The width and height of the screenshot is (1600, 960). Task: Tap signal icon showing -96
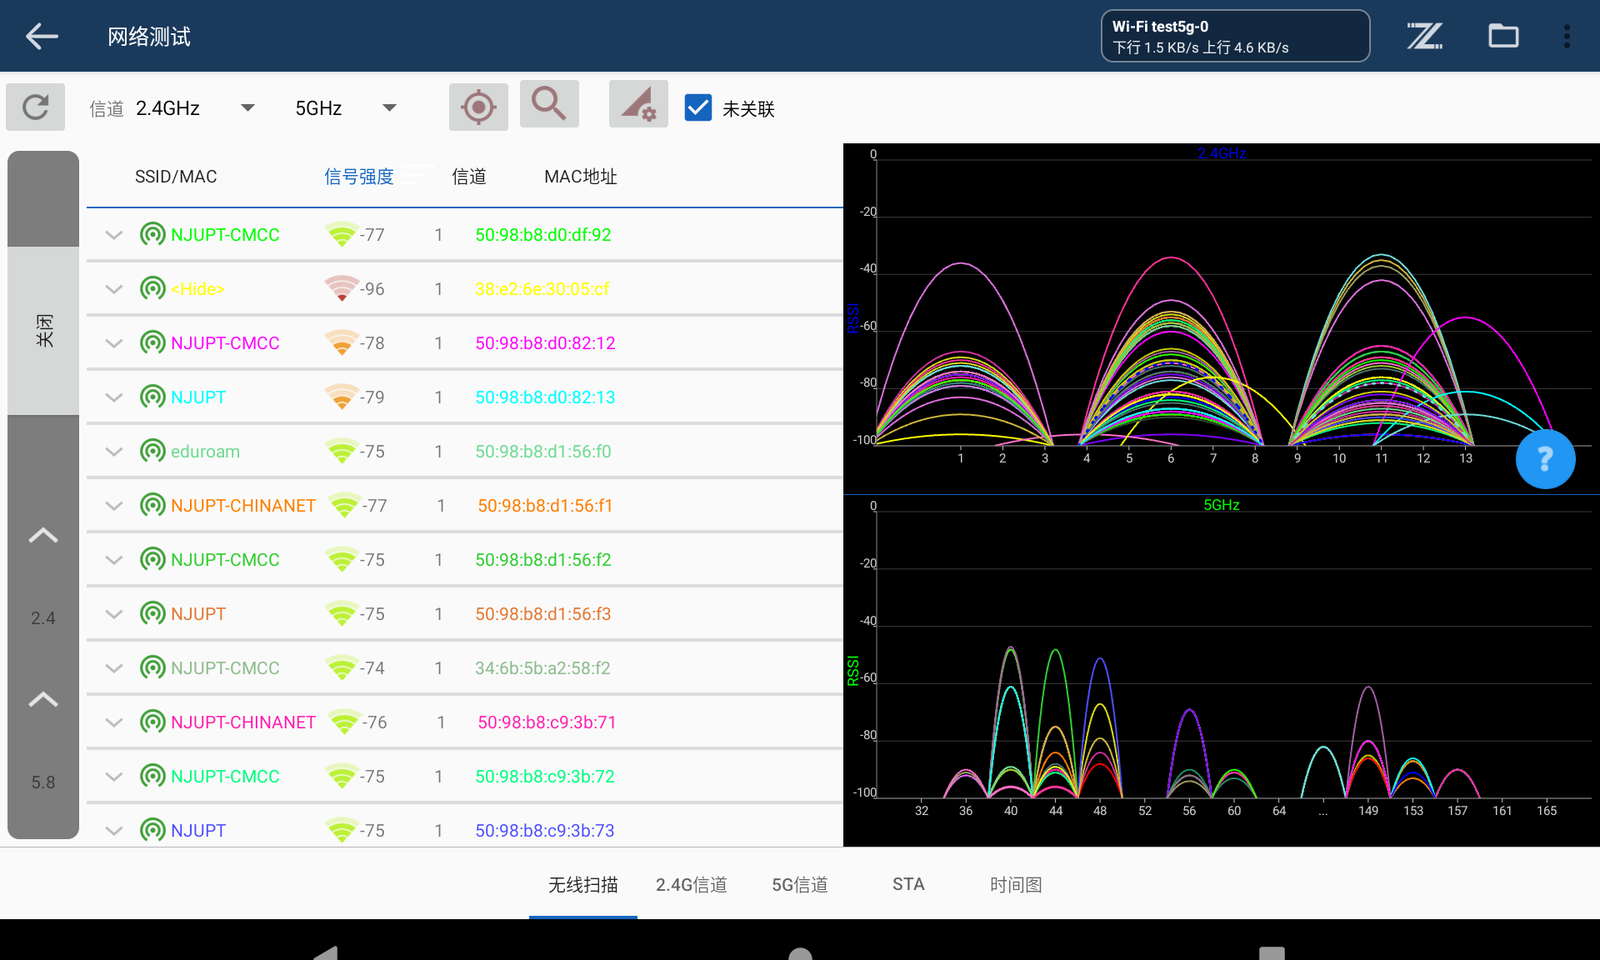341,289
